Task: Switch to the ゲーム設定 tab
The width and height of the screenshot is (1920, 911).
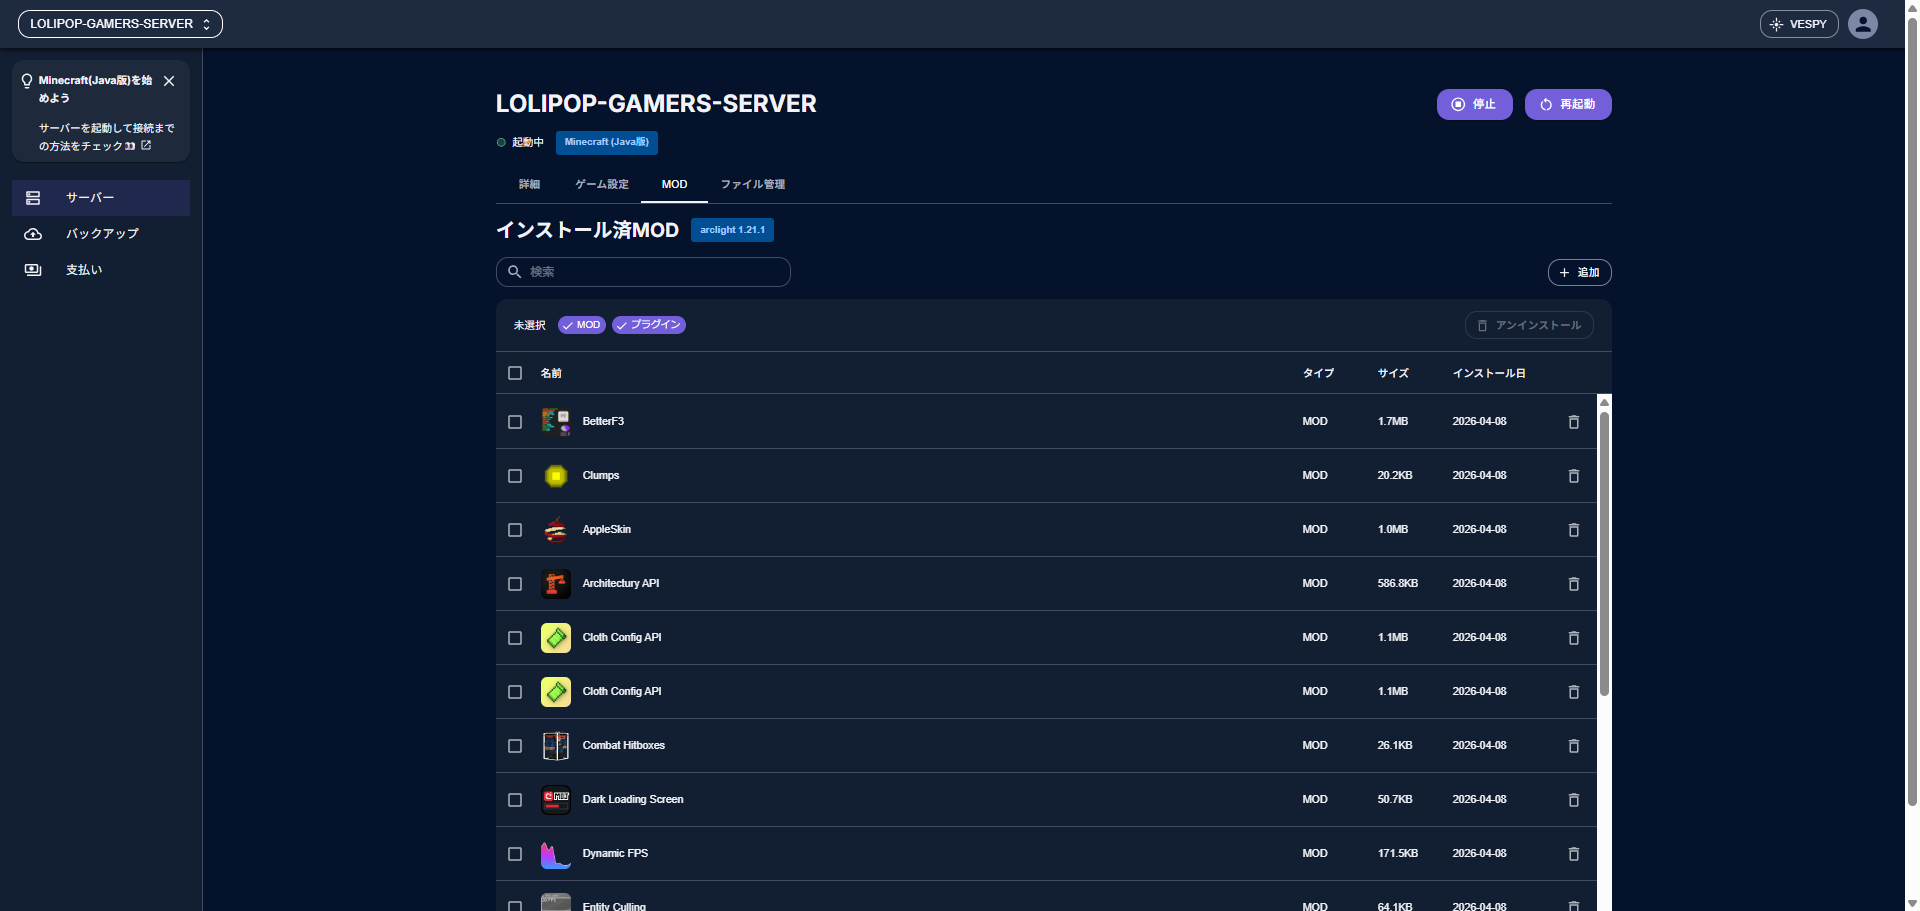Action: pyautogui.click(x=602, y=184)
